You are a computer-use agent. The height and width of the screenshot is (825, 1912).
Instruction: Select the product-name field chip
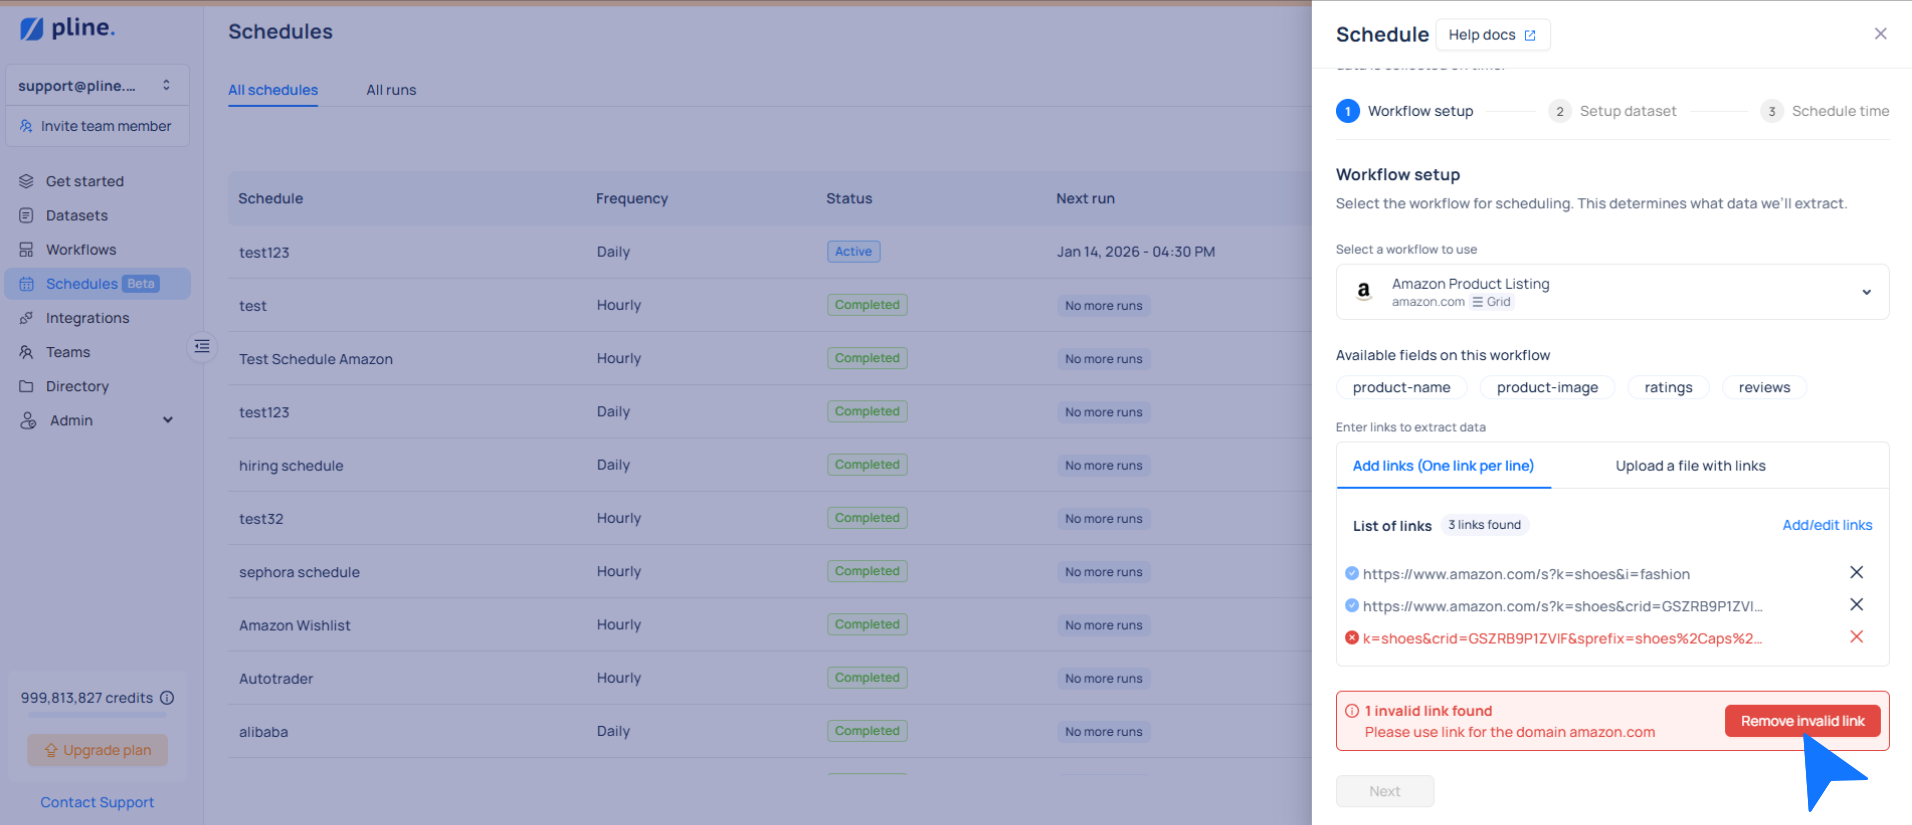(x=1401, y=388)
